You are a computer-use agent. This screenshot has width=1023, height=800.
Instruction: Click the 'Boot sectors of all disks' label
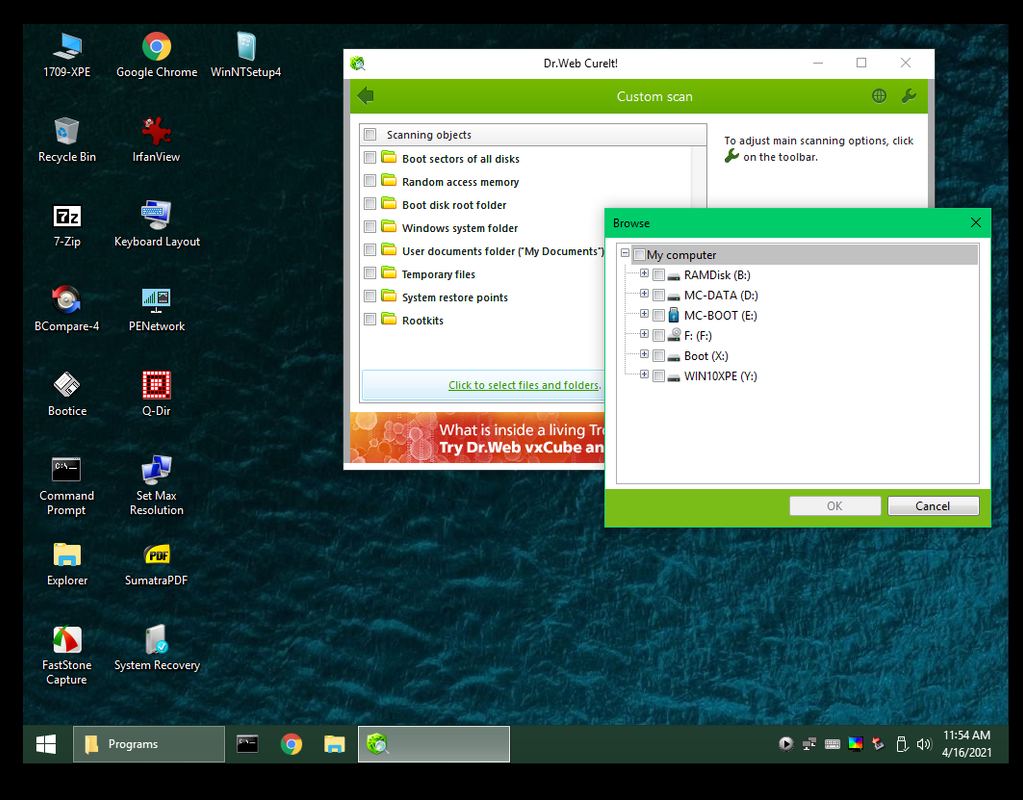[x=461, y=159]
